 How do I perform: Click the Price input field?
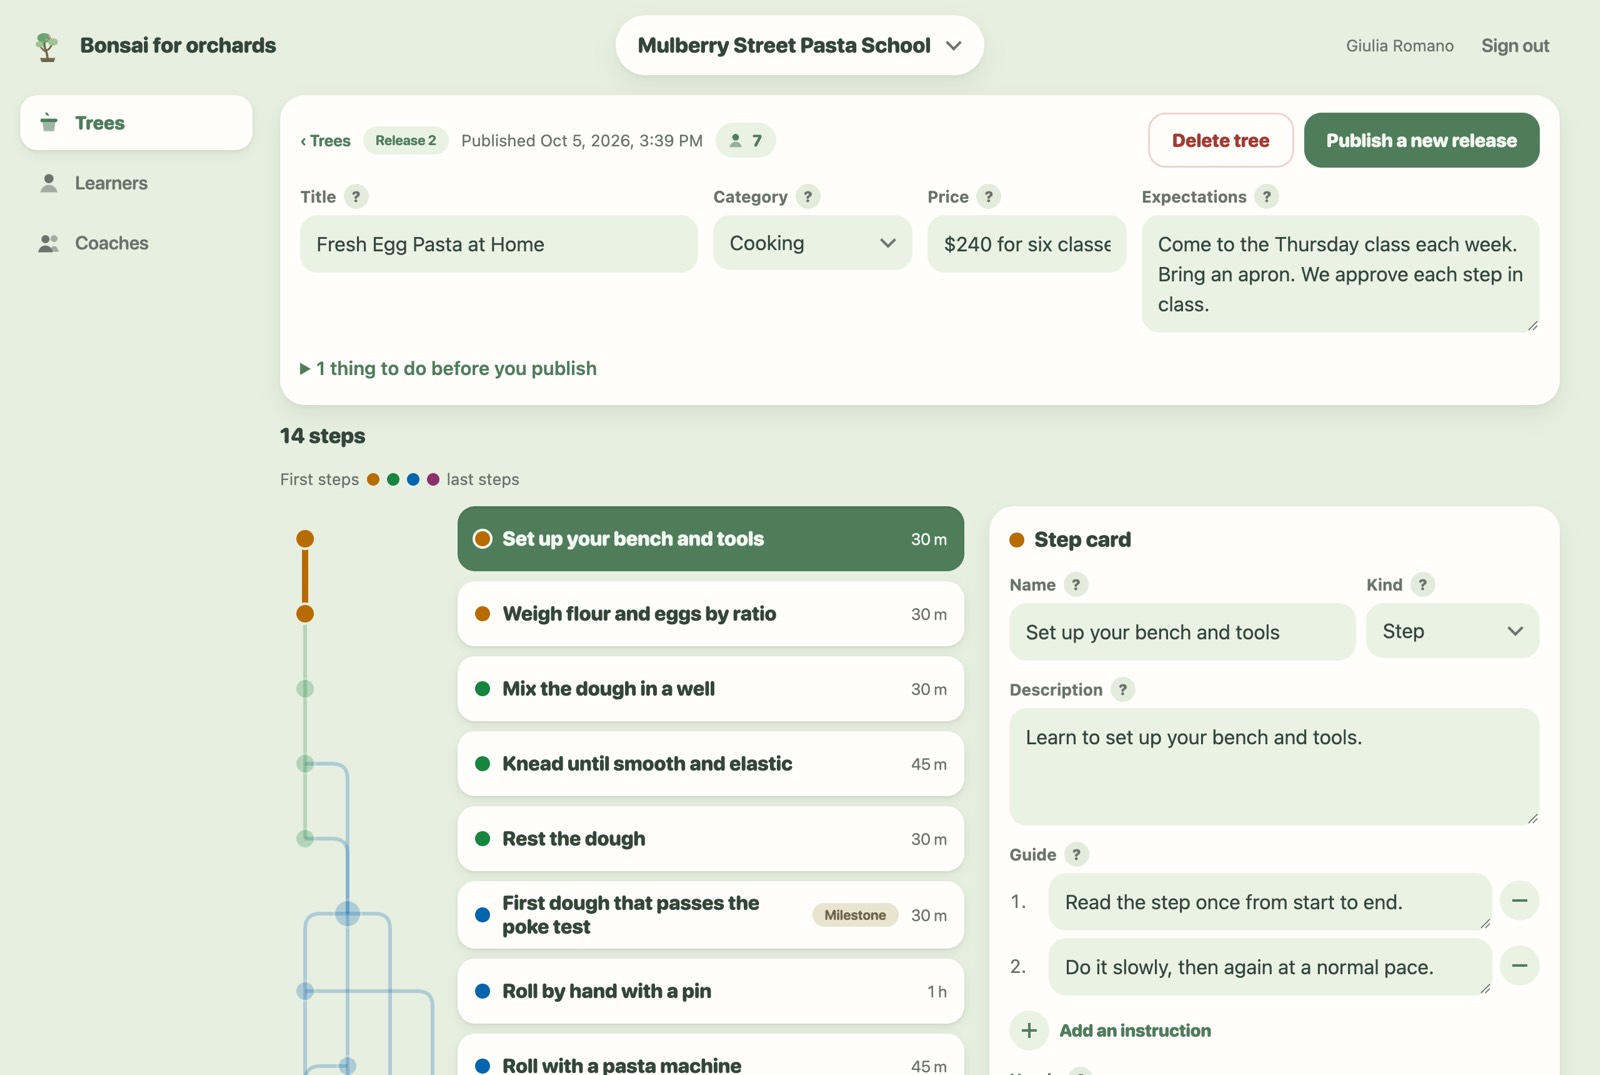(x=1027, y=244)
